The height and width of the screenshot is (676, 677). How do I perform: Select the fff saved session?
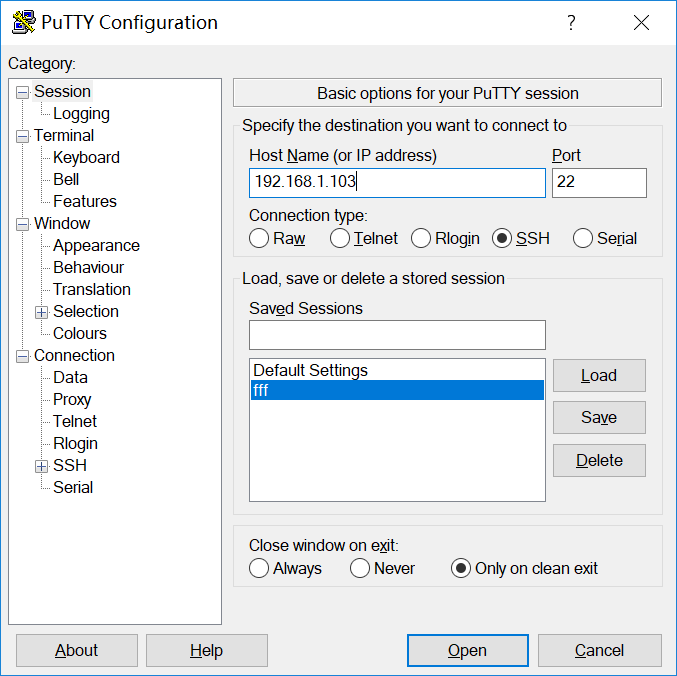tap(397, 390)
